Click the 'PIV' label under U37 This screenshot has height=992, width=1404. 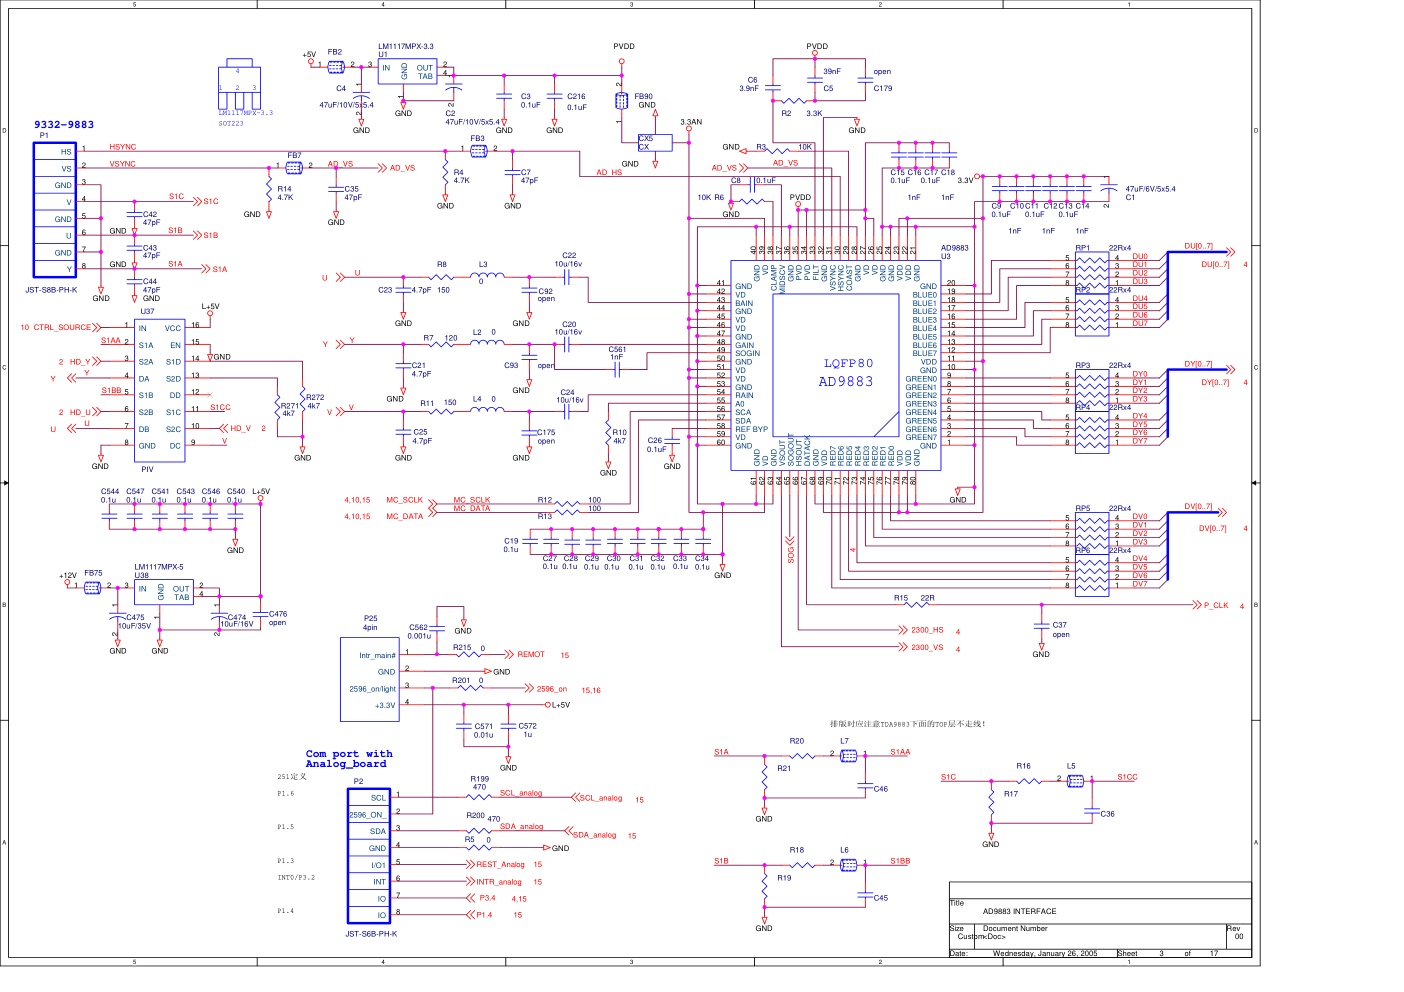(147, 469)
